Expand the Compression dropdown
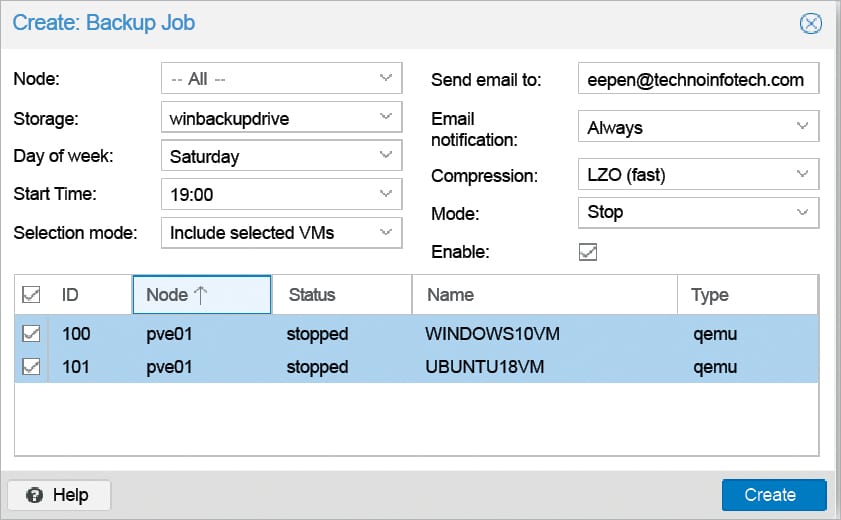 click(802, 175)
